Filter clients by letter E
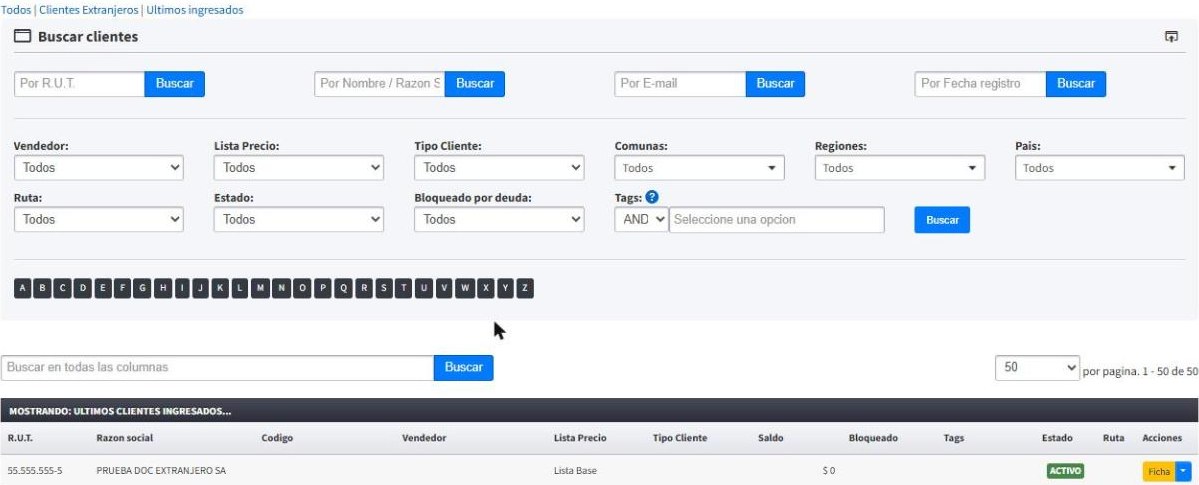The height and width of the screenshot is (485, 1199). (102, 288)
